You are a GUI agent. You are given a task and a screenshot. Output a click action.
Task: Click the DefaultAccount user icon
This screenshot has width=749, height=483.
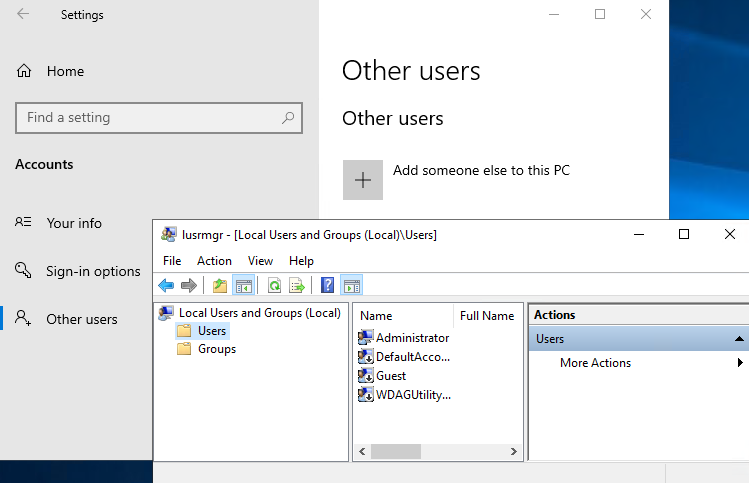coord(365,356)
